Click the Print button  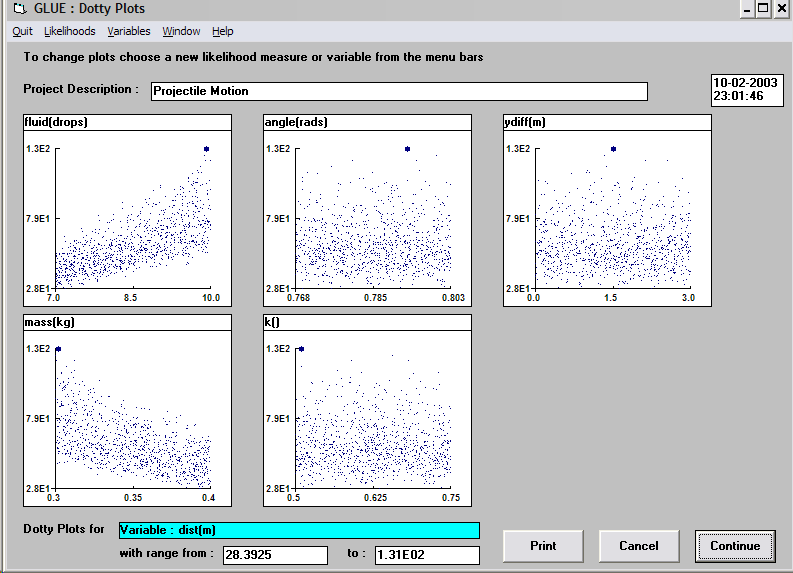(x=543, y=546)
